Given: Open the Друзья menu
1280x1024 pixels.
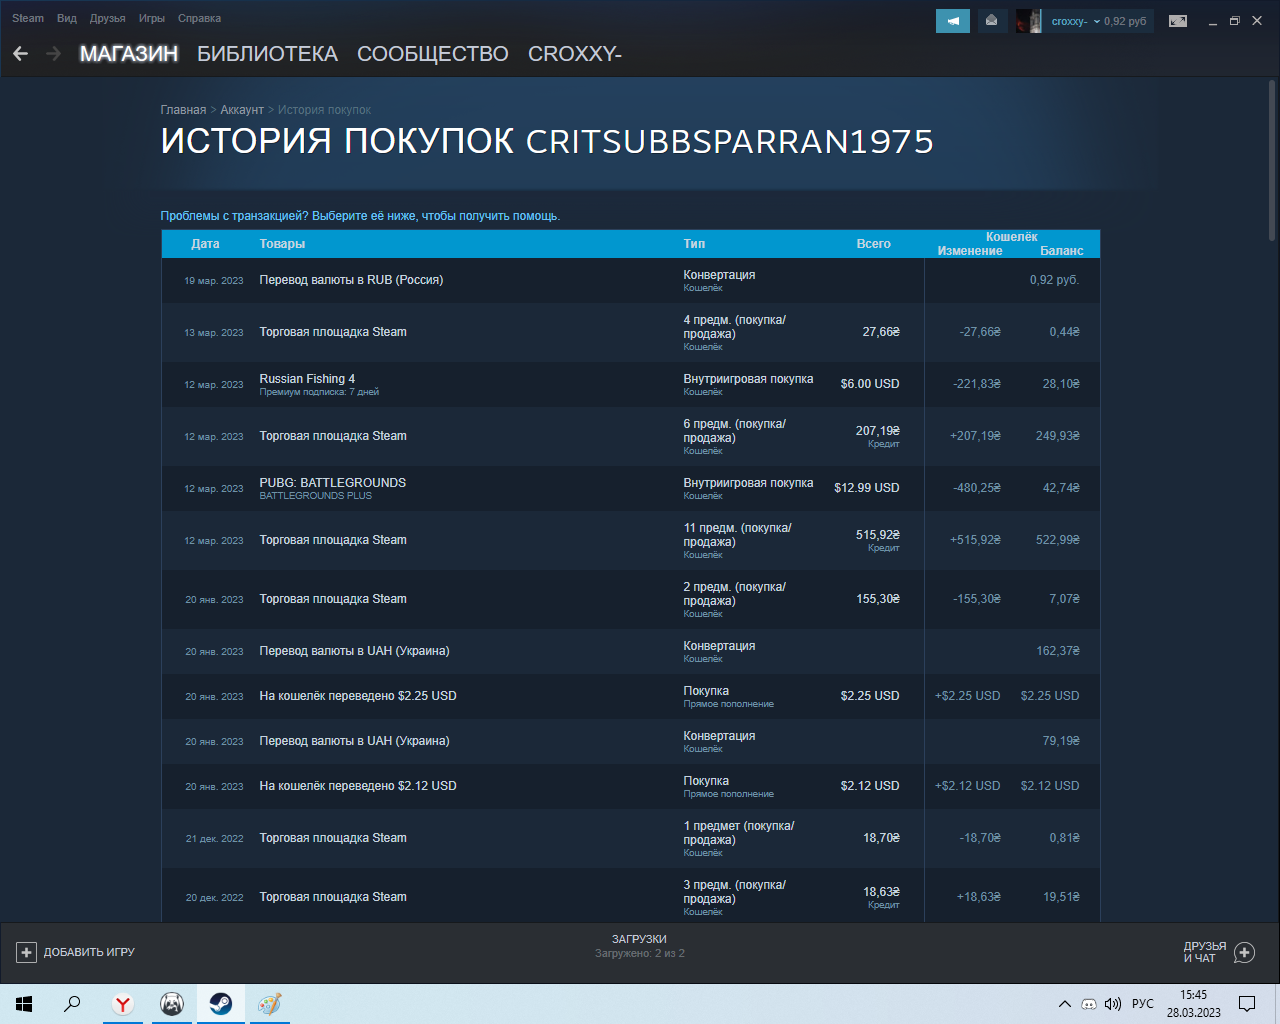Looking at the screenshot, I should coord(107,18).
